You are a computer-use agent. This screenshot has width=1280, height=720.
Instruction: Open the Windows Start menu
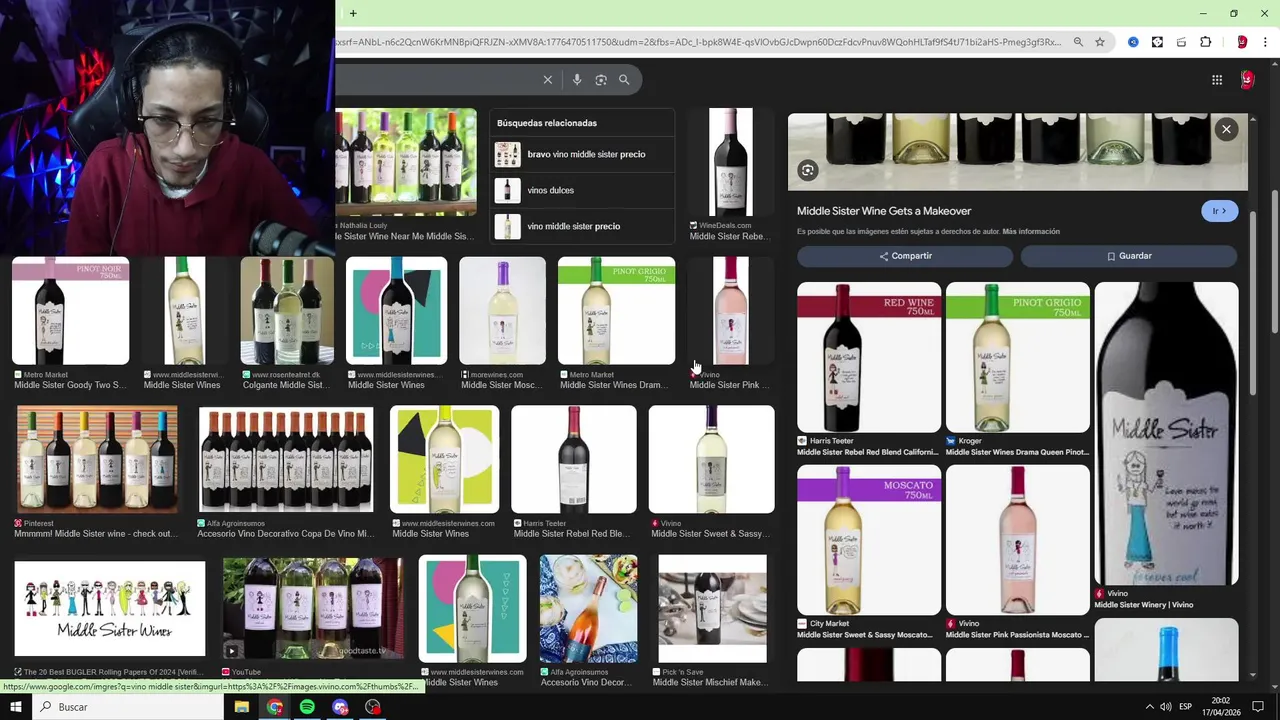(x=15, y=707)
